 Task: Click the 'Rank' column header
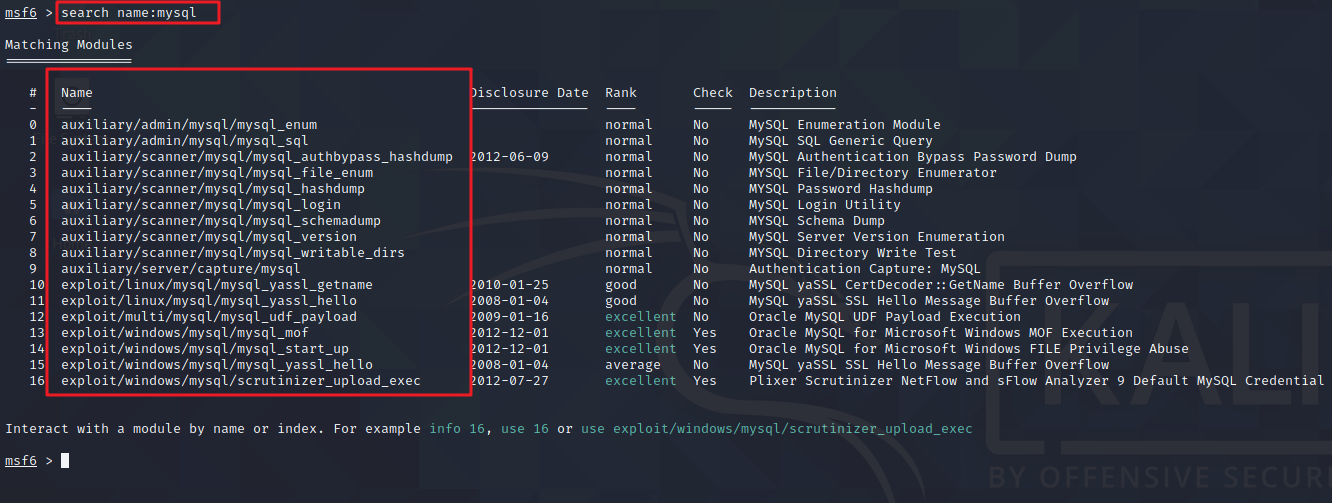[x=621, y=93]
